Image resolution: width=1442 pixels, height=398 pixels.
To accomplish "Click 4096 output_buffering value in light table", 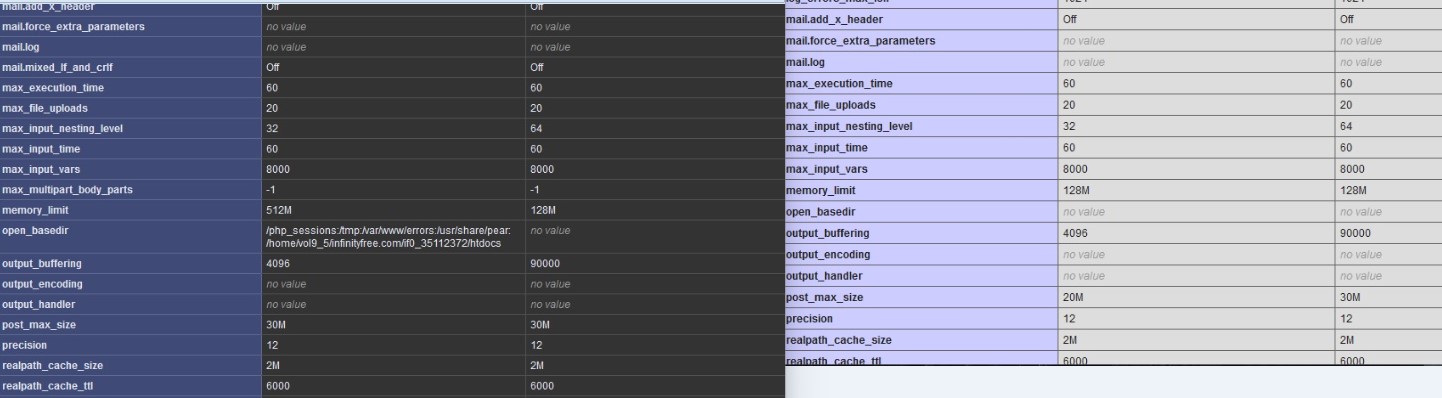I will point(1076,233).
